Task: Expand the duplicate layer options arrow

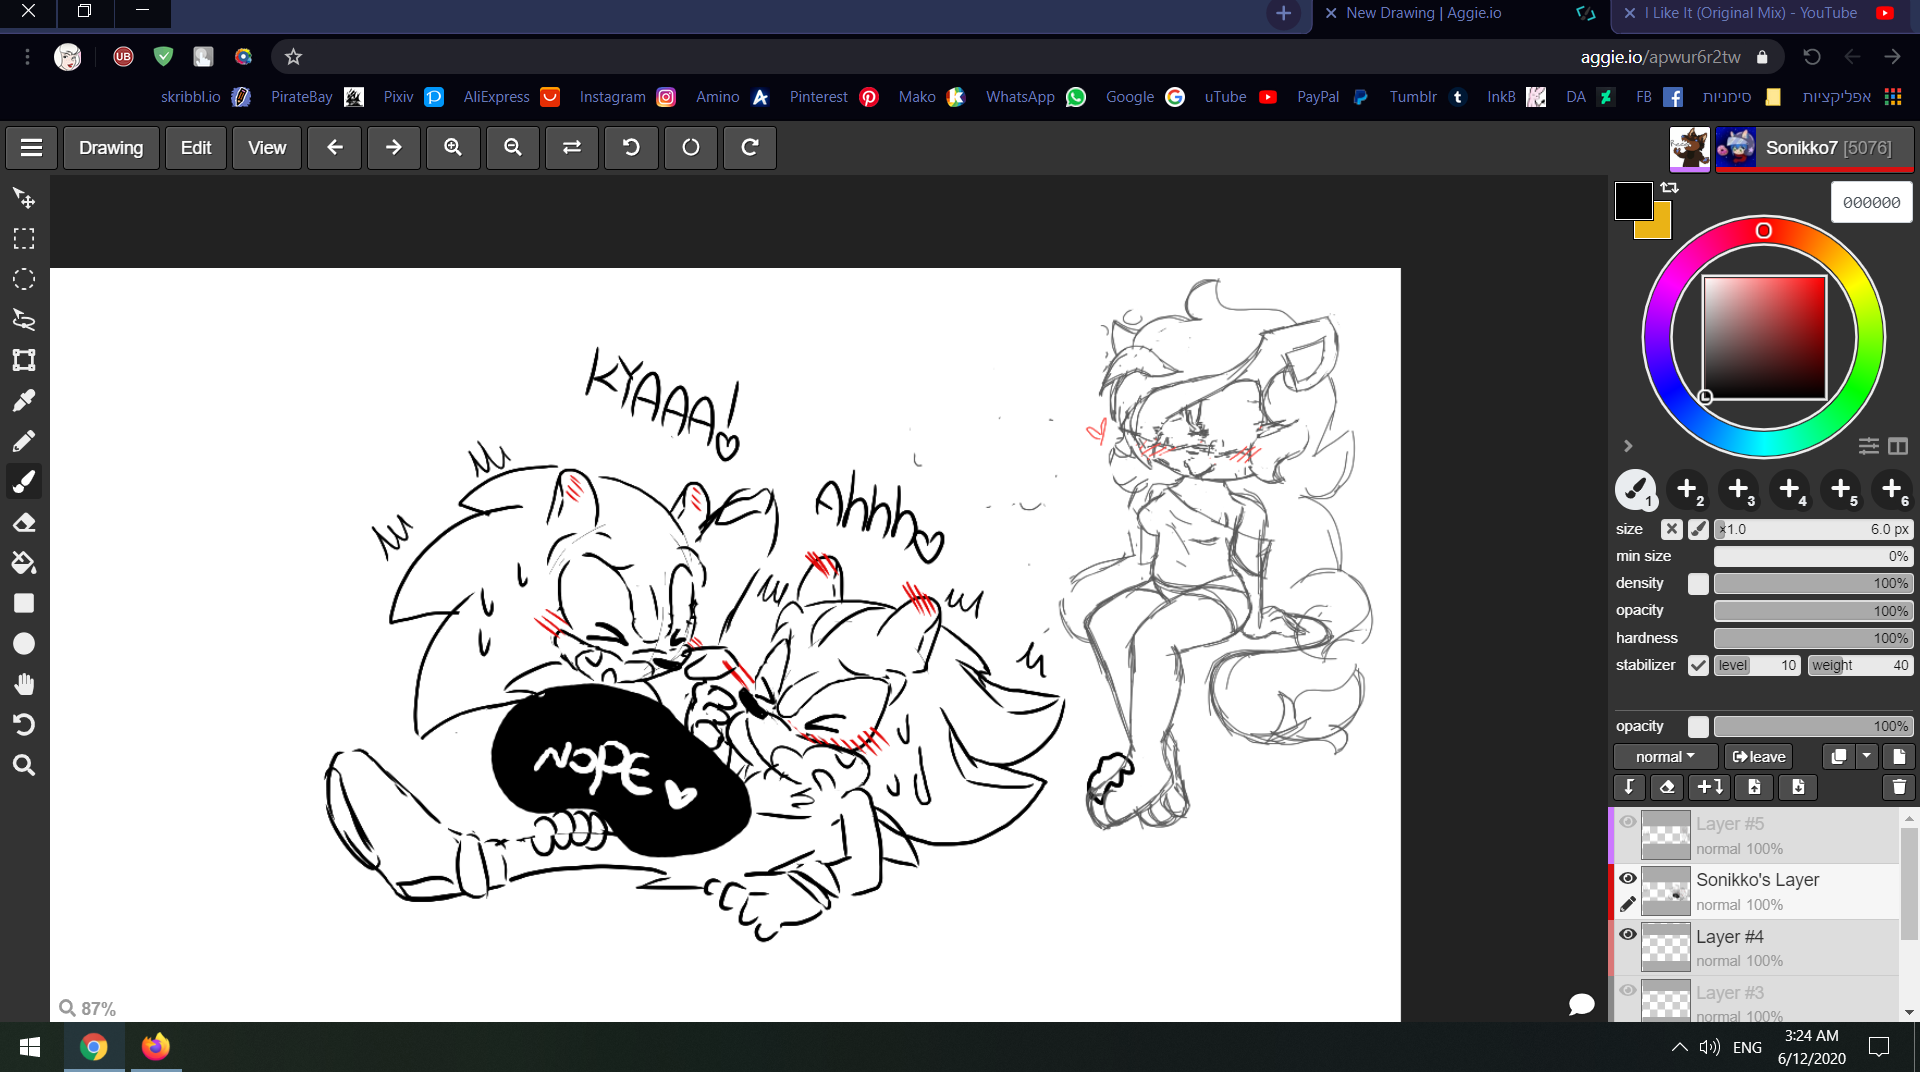Action: coord(1867,757)
